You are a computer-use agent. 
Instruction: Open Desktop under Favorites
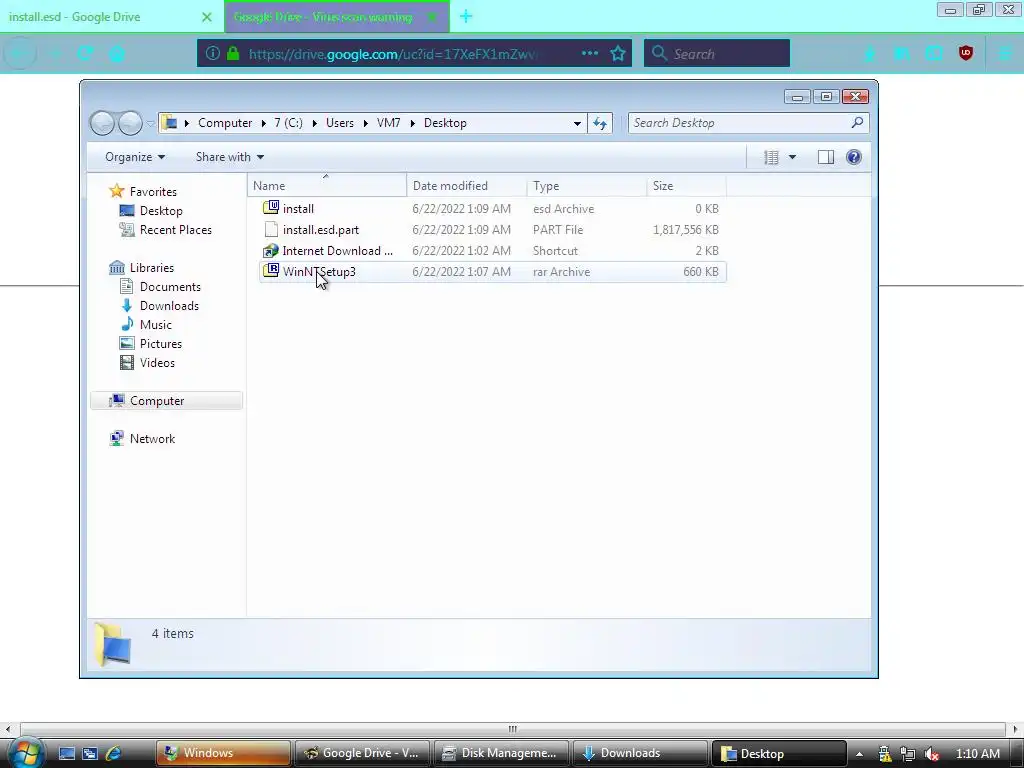[161, 210]
